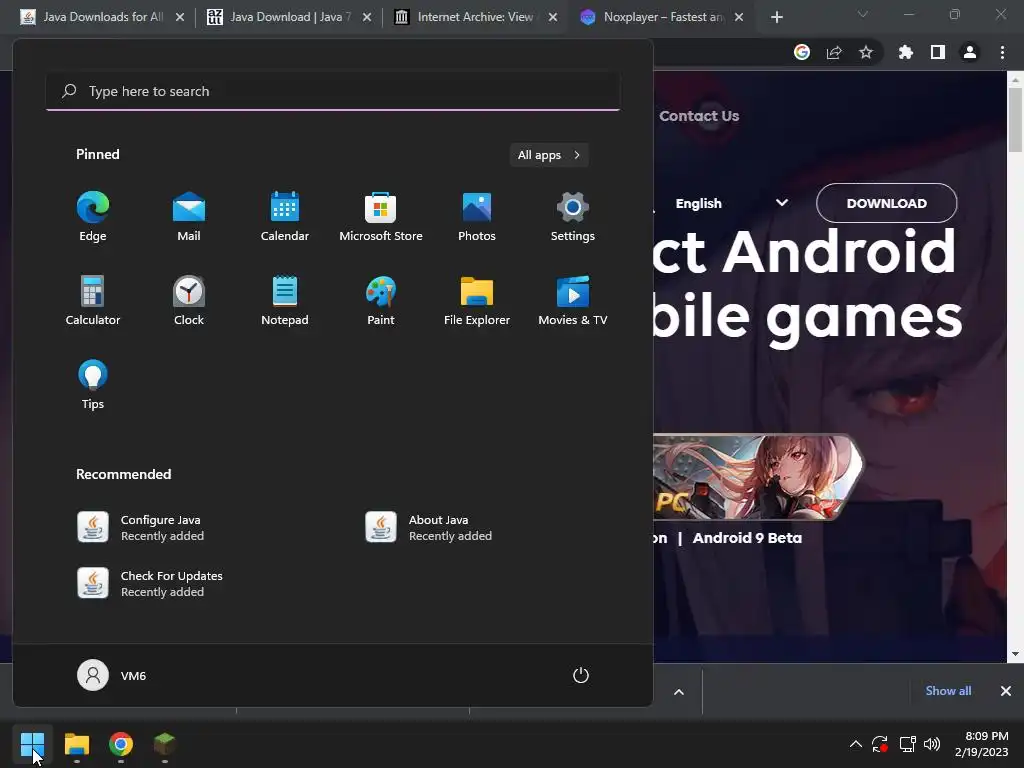The height and width of the screenshot is (768, 1024).
Task: Open the Calculator app
Action: point(93,300)
